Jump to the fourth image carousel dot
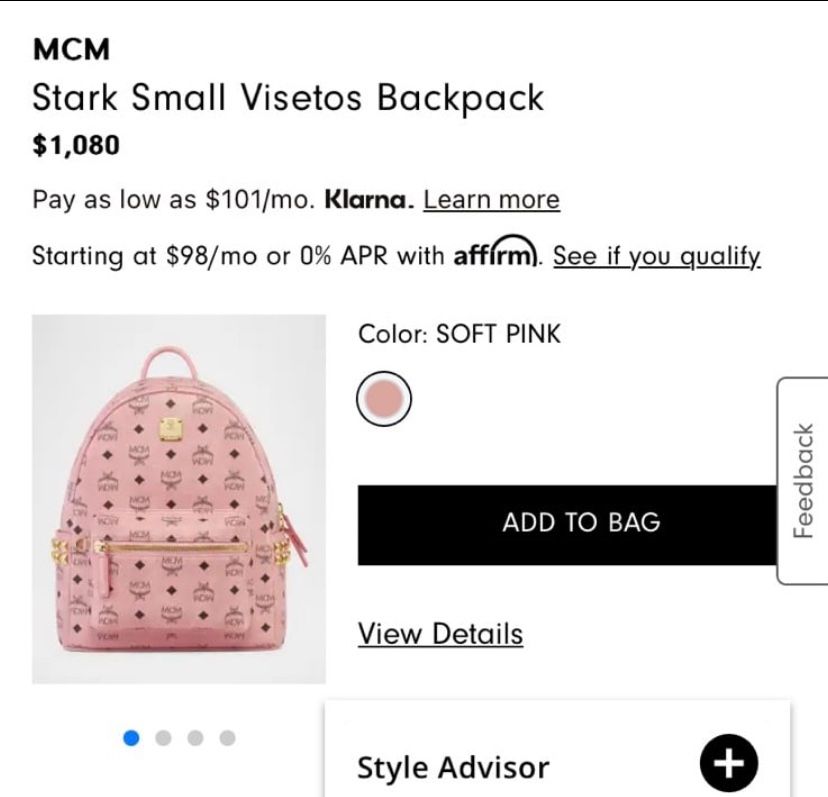This screenshot has width=828, height=797. click(x=227, y=738)
